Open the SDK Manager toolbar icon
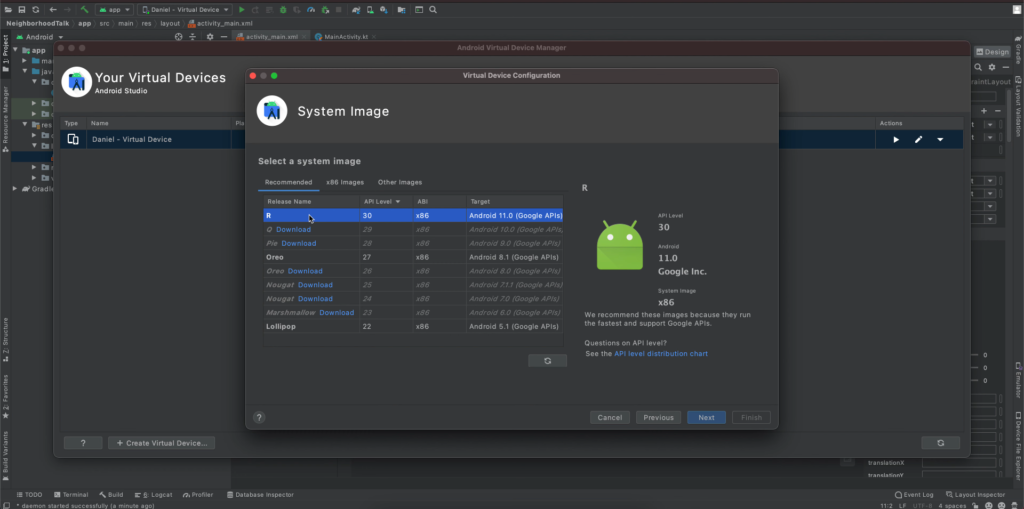The image size is (1024, 509). pyautogui.click(x=384, y=10)
